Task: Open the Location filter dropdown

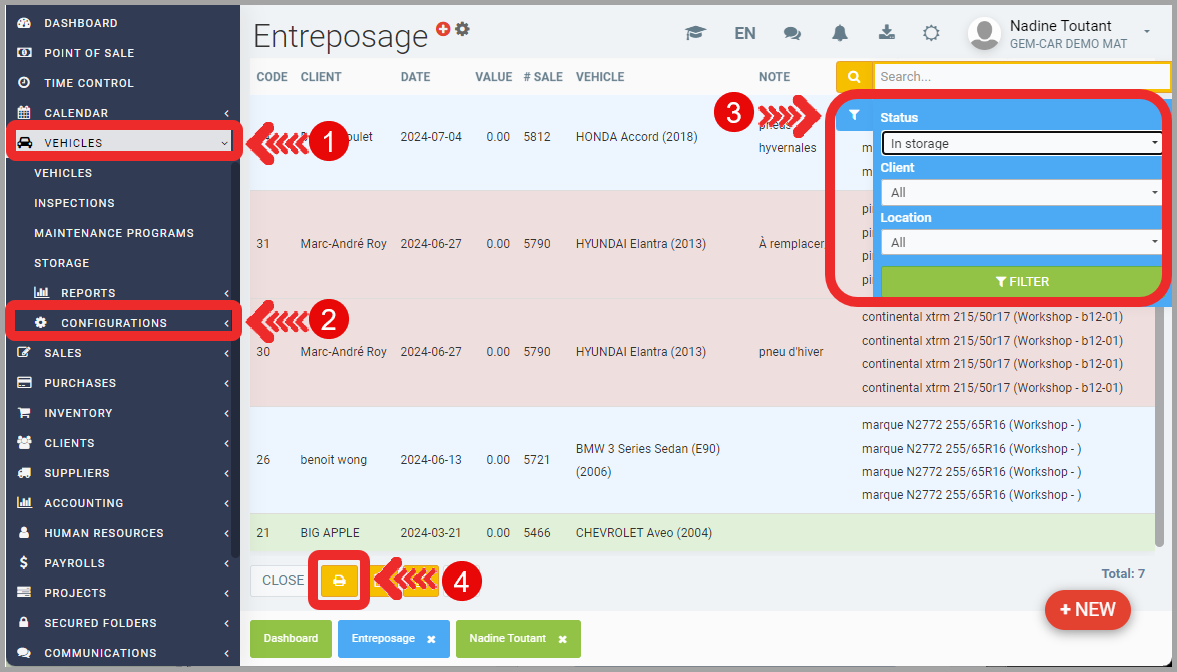Action: (1020, 242)
